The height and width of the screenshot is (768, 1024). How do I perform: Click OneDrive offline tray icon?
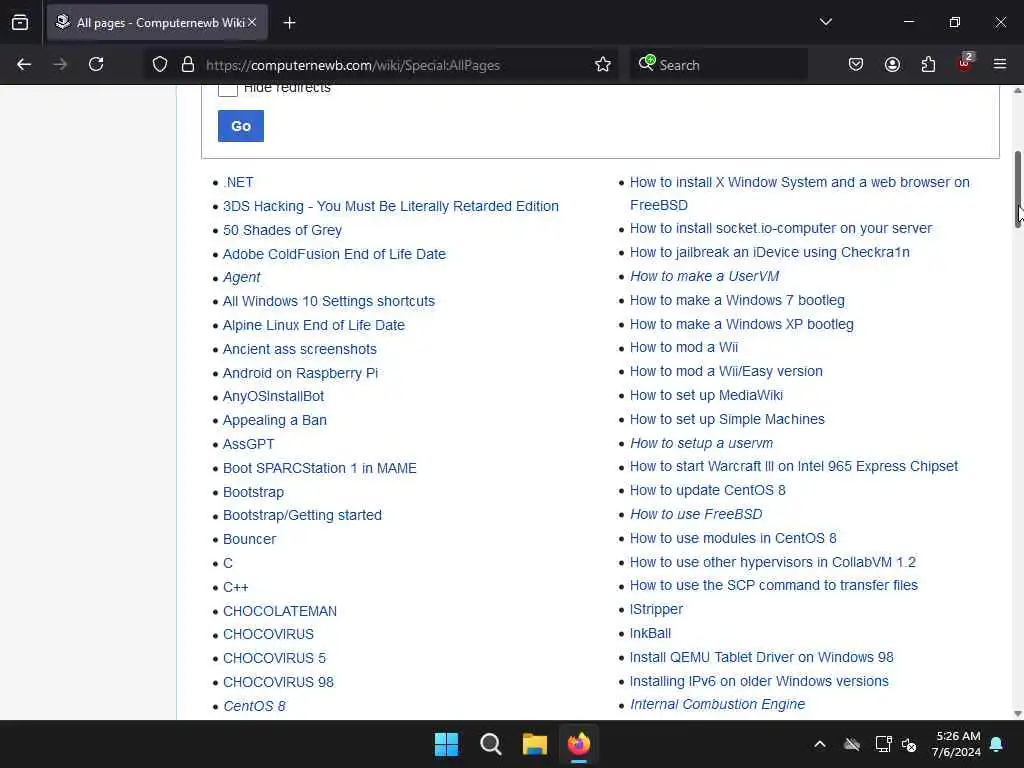click(852, 744)
